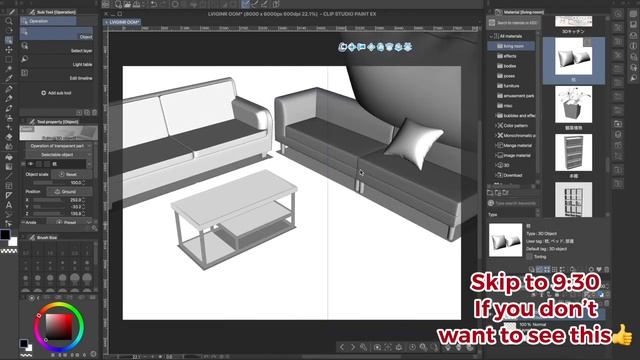Click magnifier icon in right dock
The image size is (640, 360).
tap(633, 78)
